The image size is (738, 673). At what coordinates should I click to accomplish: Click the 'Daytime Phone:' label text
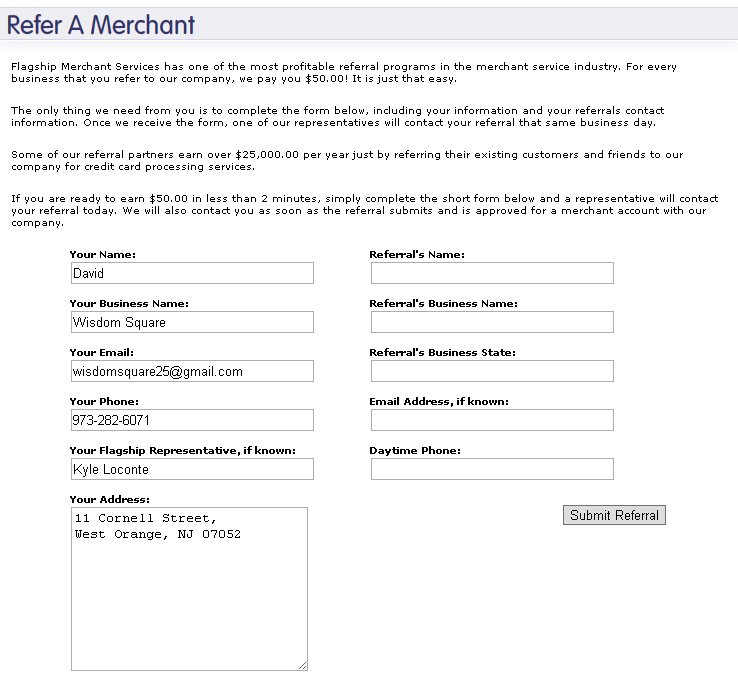pos(414,450)
